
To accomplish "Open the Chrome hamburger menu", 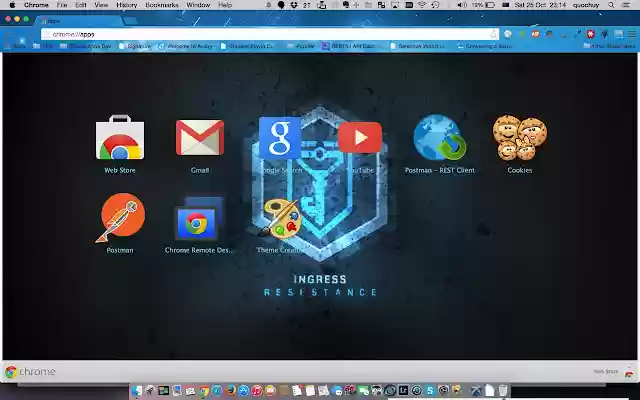I will pyautogui.click(x=632, y=34).
